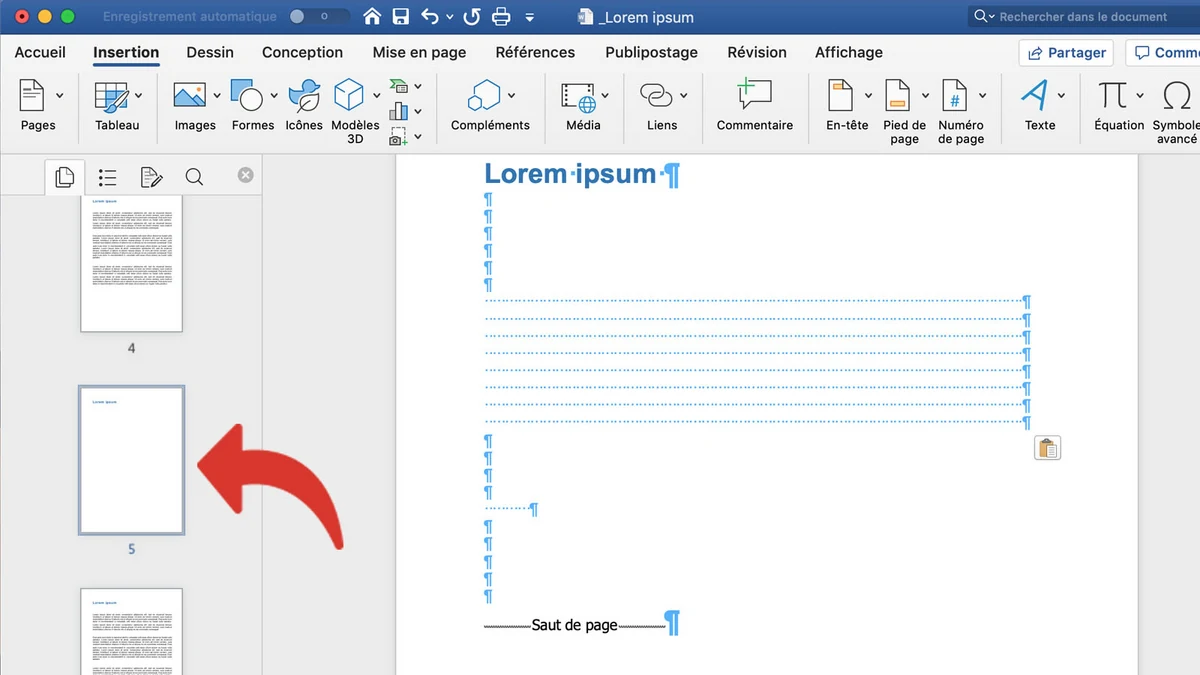Click the Save disk icon in title bar
Image resolution: width=1200 pixels, height=675 pixels.
400,17
